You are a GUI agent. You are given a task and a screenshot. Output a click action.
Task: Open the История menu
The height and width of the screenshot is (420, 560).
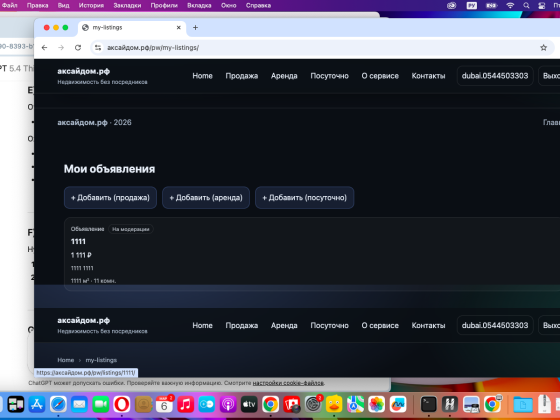tap(91, 5)
